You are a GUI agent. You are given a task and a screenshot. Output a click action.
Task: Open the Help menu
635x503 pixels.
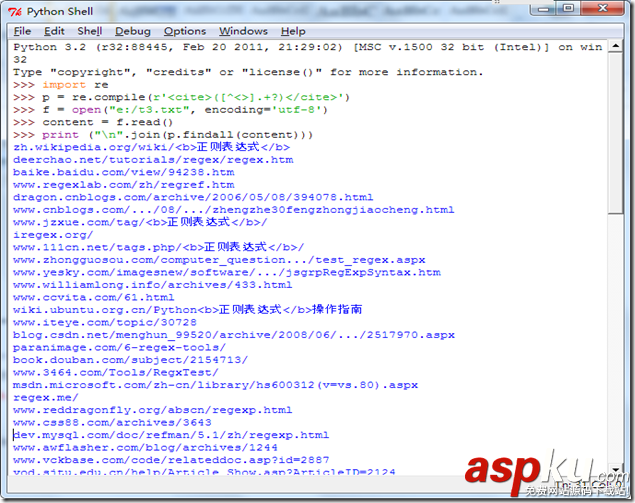pyautogui.click(x=293, y=31)
